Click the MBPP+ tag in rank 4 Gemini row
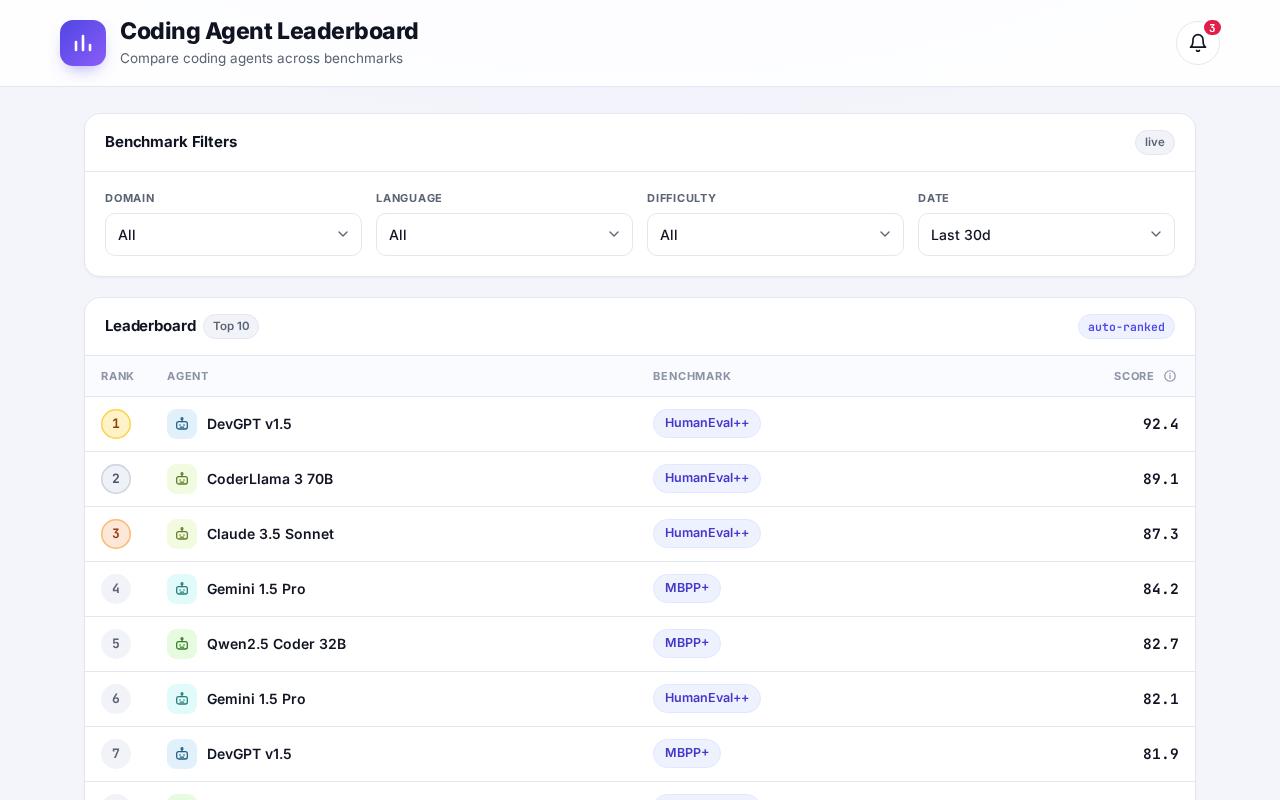 pos(687,589)
